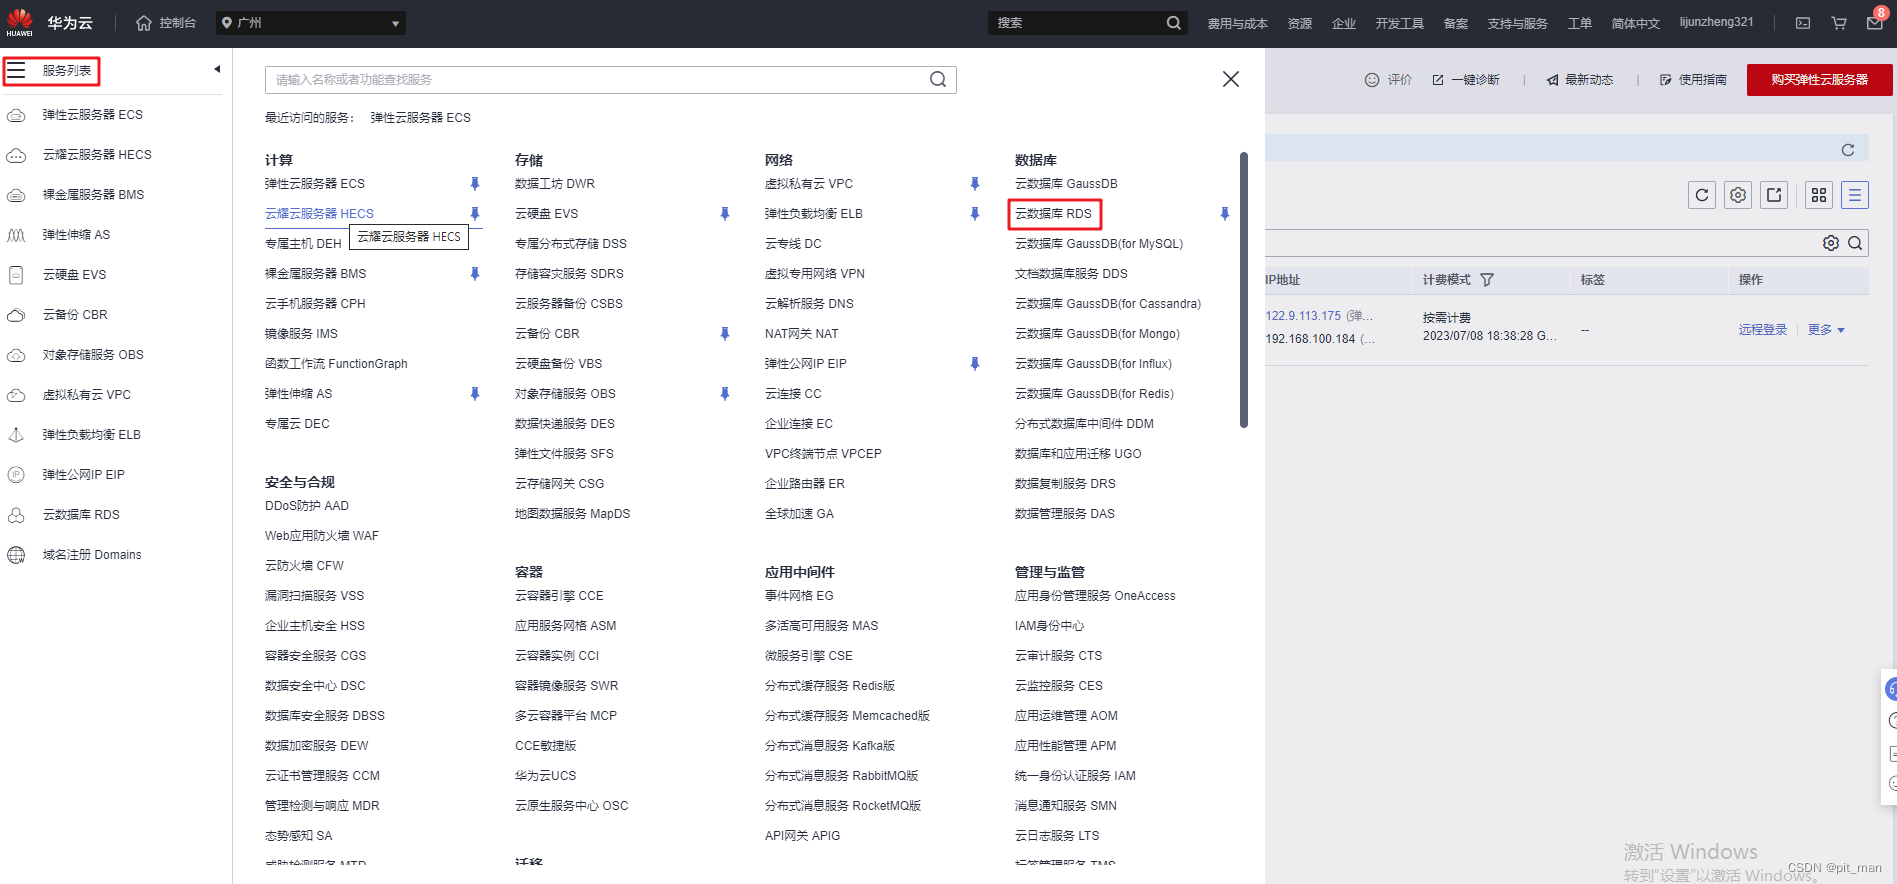Click sidebar 弹性云服务器 ECS icon
Image resolution: width=1897 pixels, height=884 pixels.
(16, 115)
